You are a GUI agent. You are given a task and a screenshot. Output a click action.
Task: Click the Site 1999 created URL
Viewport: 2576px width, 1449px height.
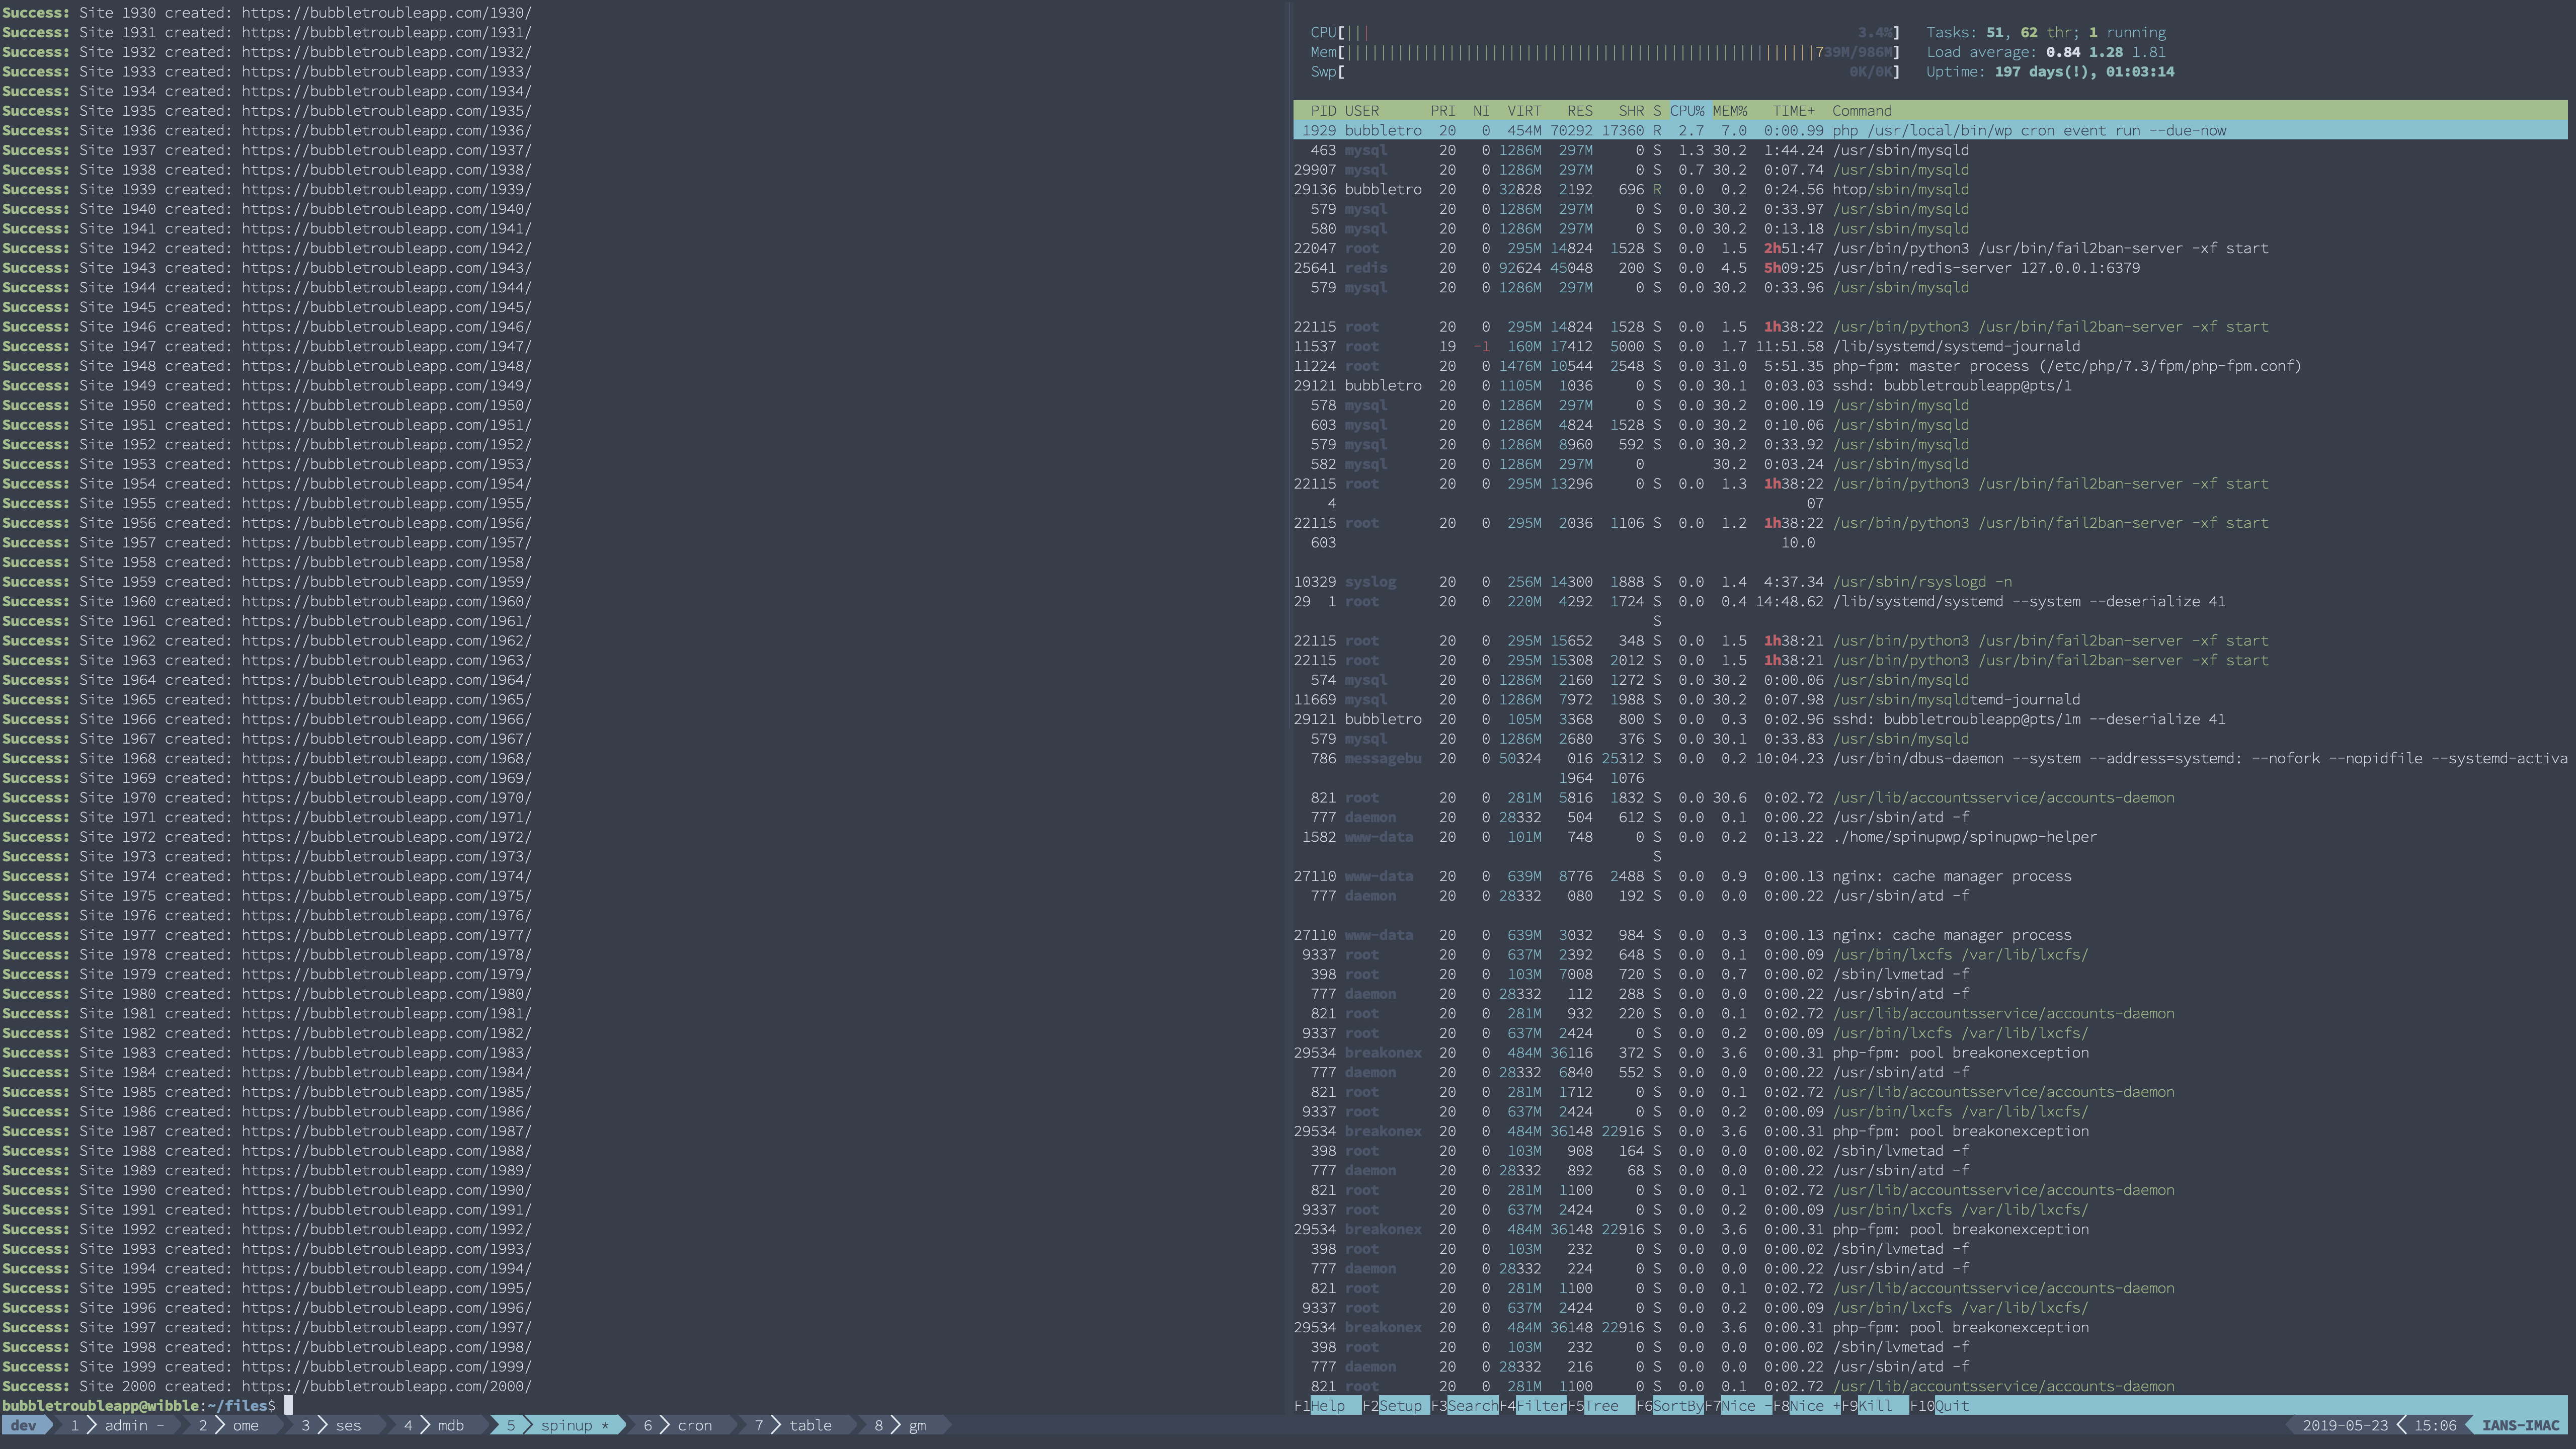coord(386,1367)
